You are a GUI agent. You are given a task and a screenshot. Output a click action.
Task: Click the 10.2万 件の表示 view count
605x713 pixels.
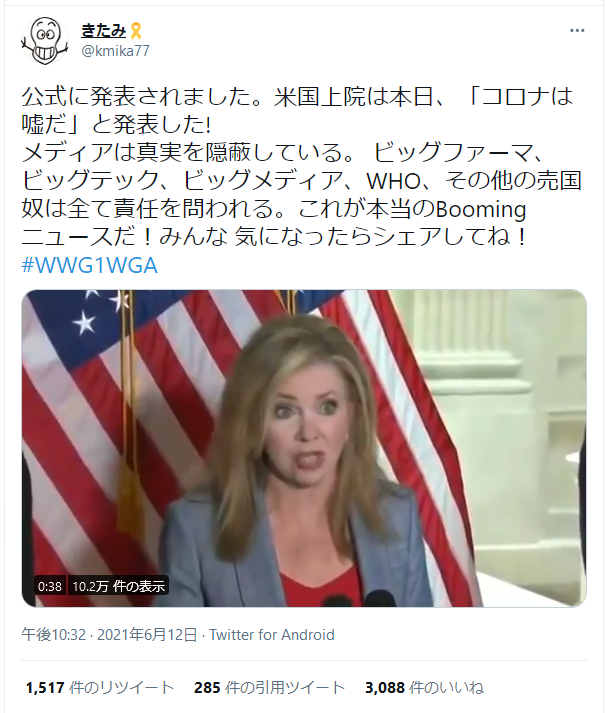tap(118, 587)
